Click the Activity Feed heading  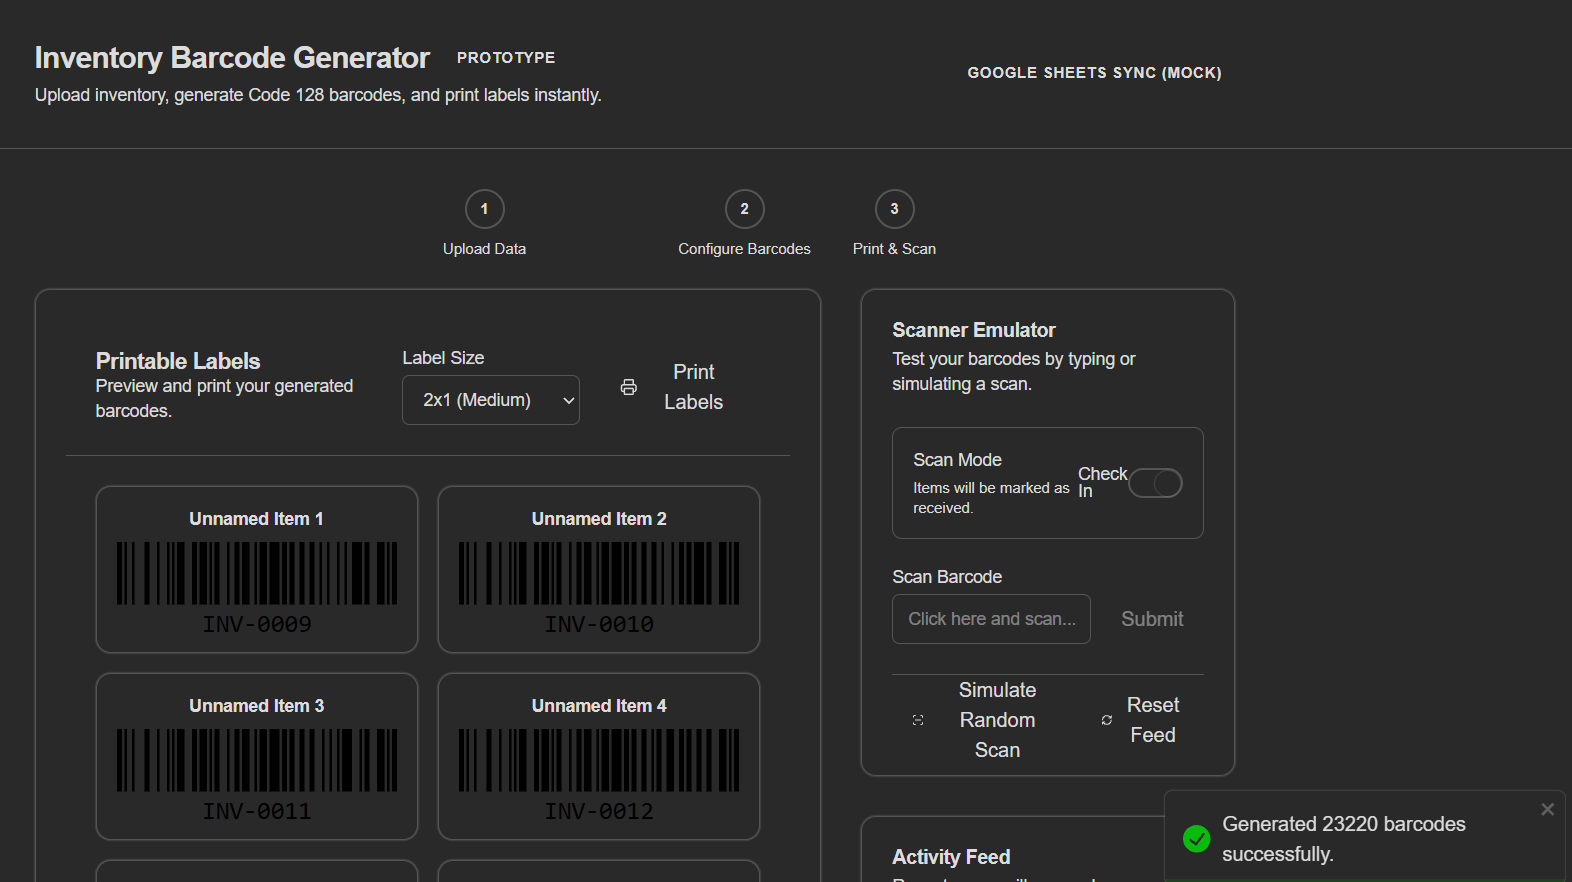[951, 857]
